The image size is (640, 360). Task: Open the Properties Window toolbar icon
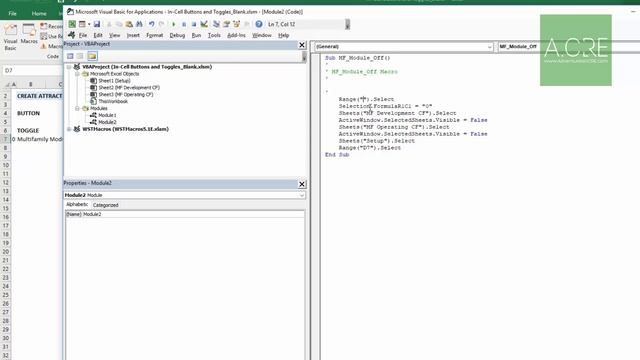(x=227, y=24)
